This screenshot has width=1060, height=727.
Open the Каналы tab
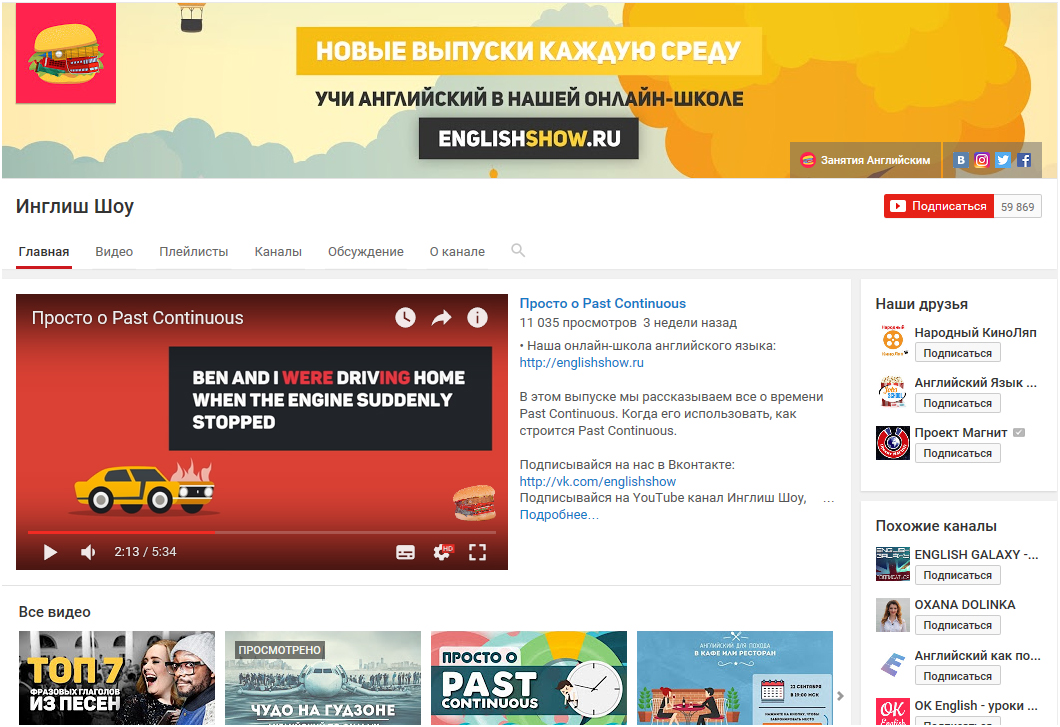click(x=278, y=252)
